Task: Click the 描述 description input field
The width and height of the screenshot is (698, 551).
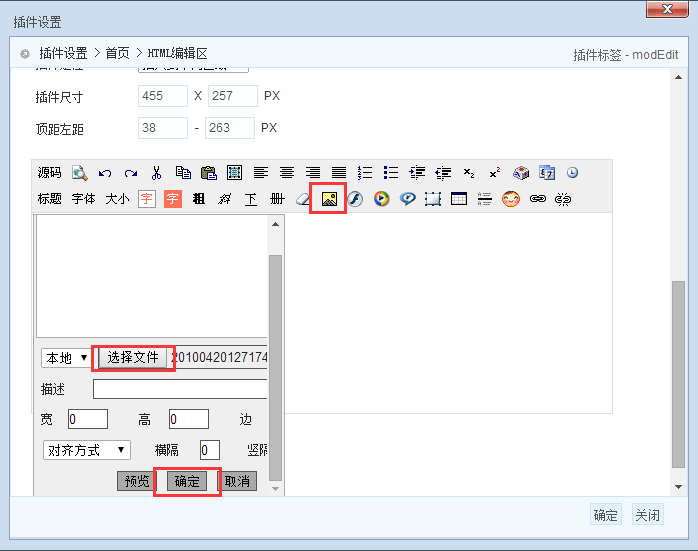Action: pyautogui.click(x=180, y=389)
